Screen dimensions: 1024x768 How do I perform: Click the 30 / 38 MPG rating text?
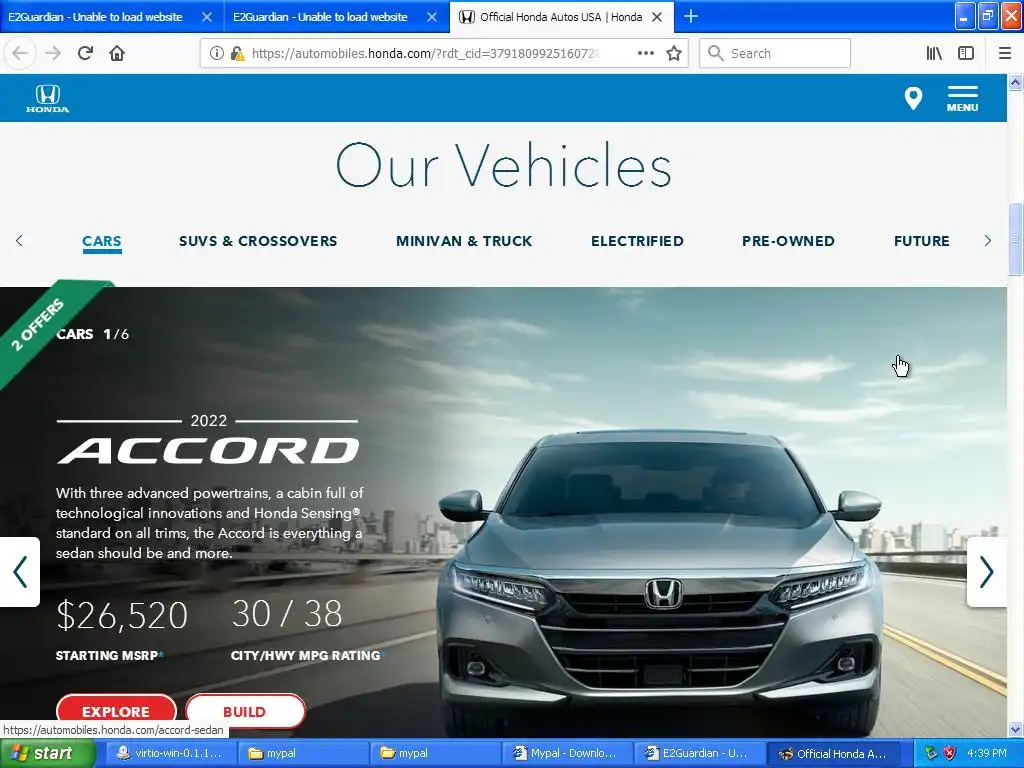click(x=287, y=614)
